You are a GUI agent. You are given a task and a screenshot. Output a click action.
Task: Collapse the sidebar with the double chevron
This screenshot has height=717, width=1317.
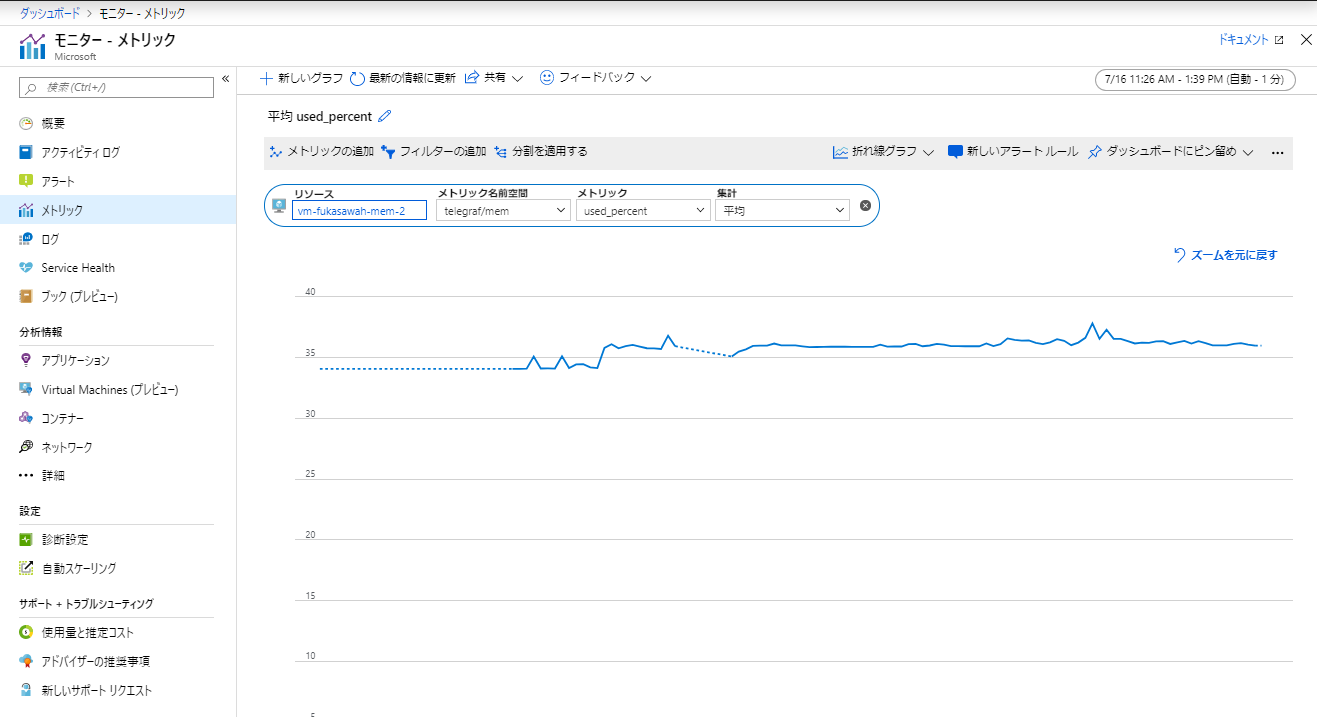(226, 78)
